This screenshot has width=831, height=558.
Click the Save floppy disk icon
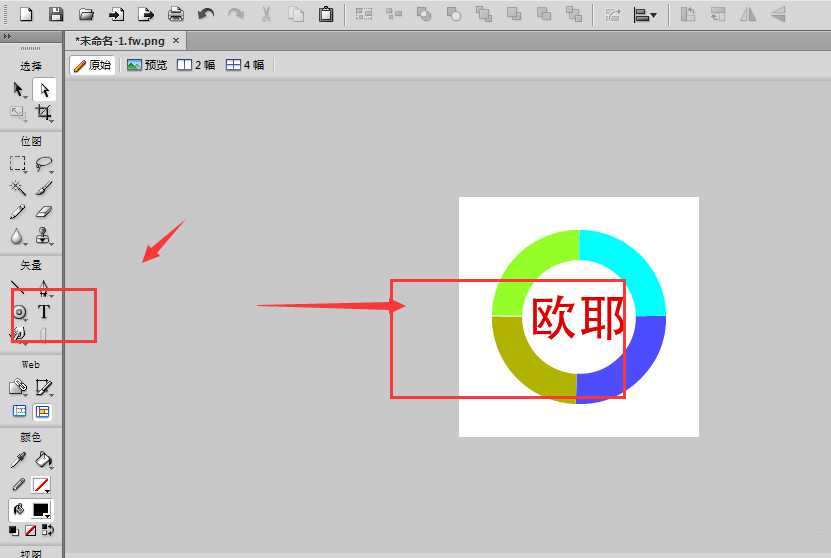[56, 14]
